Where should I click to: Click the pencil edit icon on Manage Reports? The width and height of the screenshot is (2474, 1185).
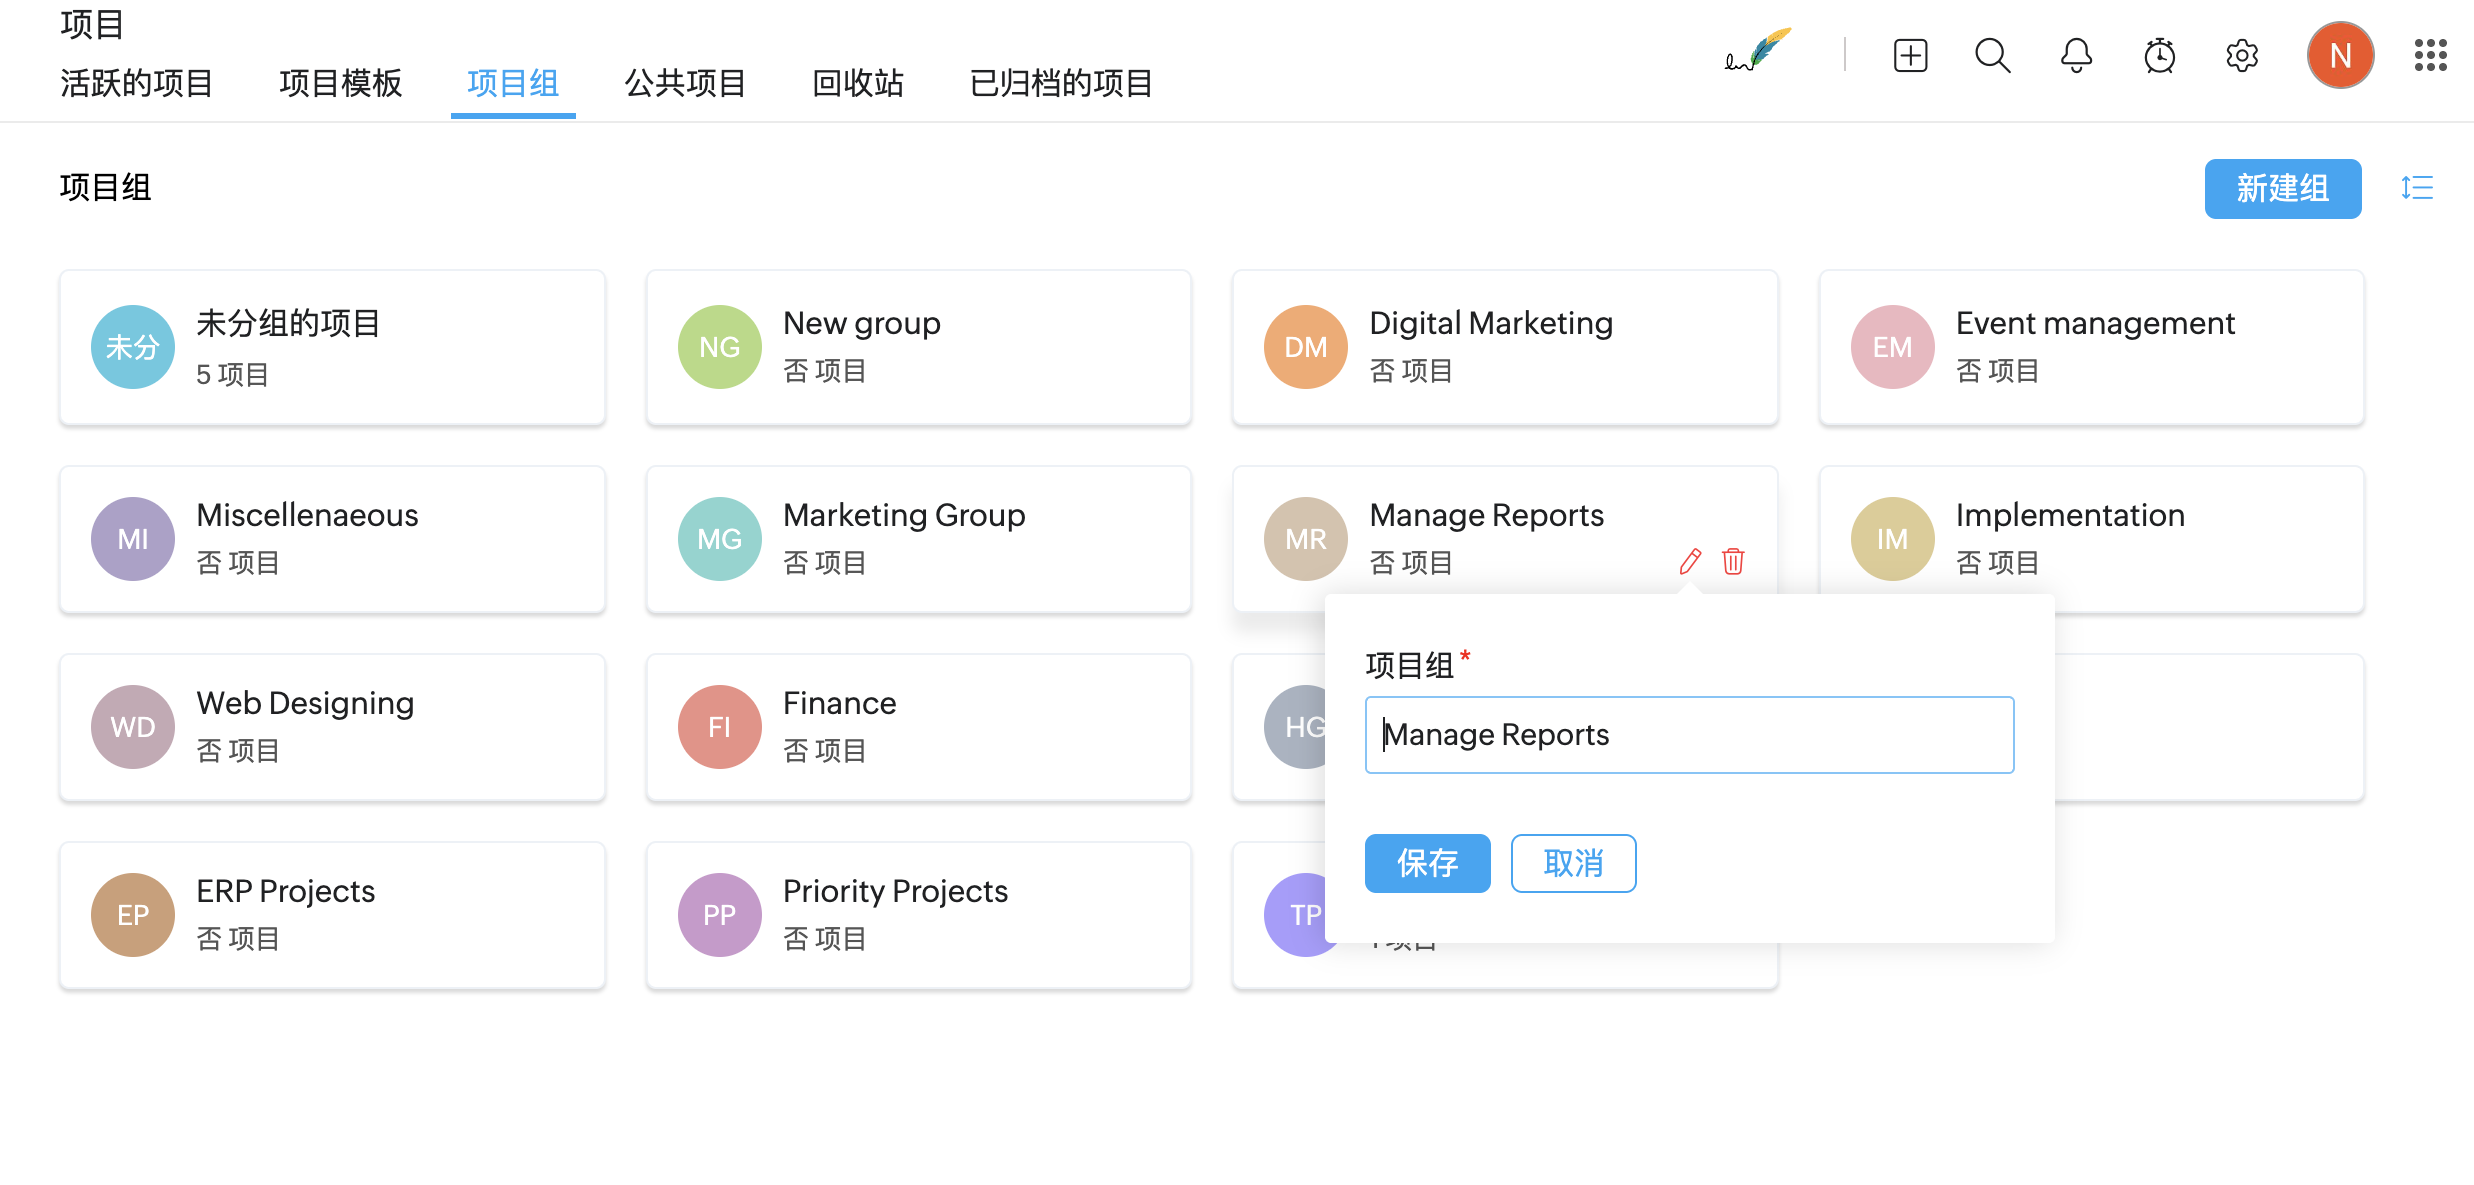1690,561
